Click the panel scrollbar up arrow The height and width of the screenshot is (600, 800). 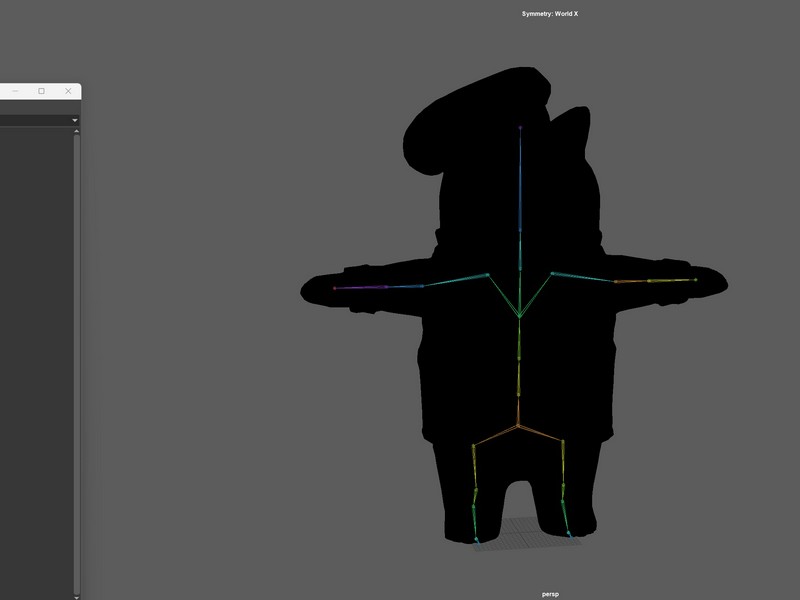point(77,131)
